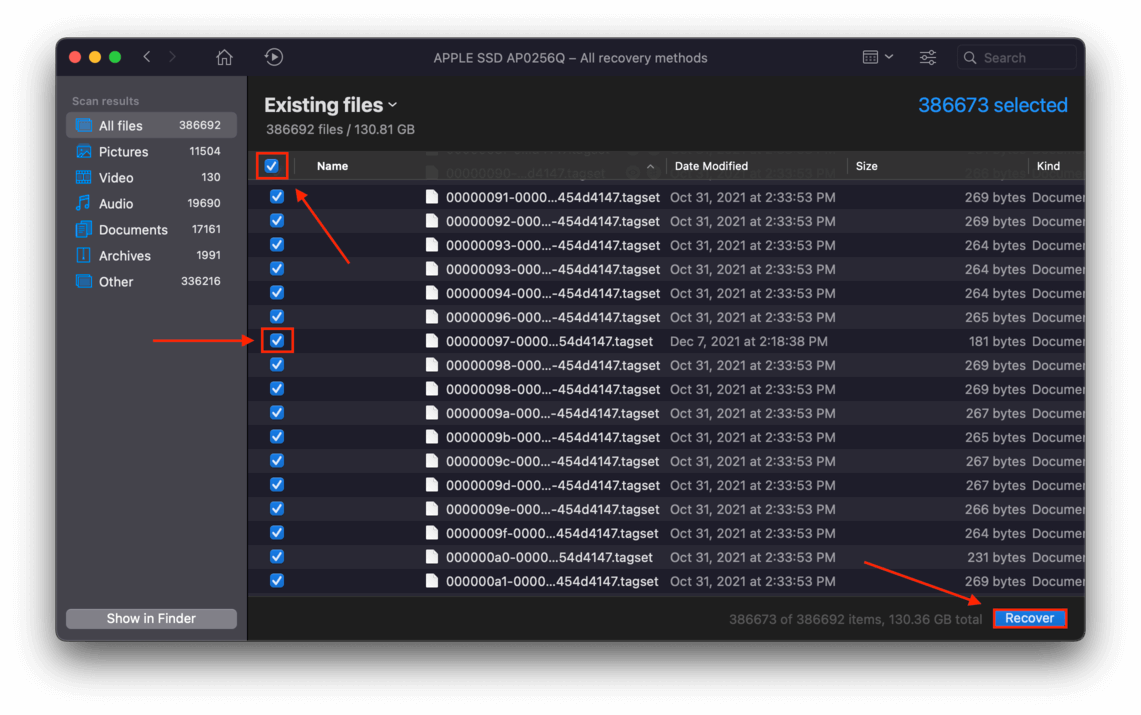The width and height of the screenshot is (1141, 715).
Task: Sort by the Name column header
Action: point(333,166)
